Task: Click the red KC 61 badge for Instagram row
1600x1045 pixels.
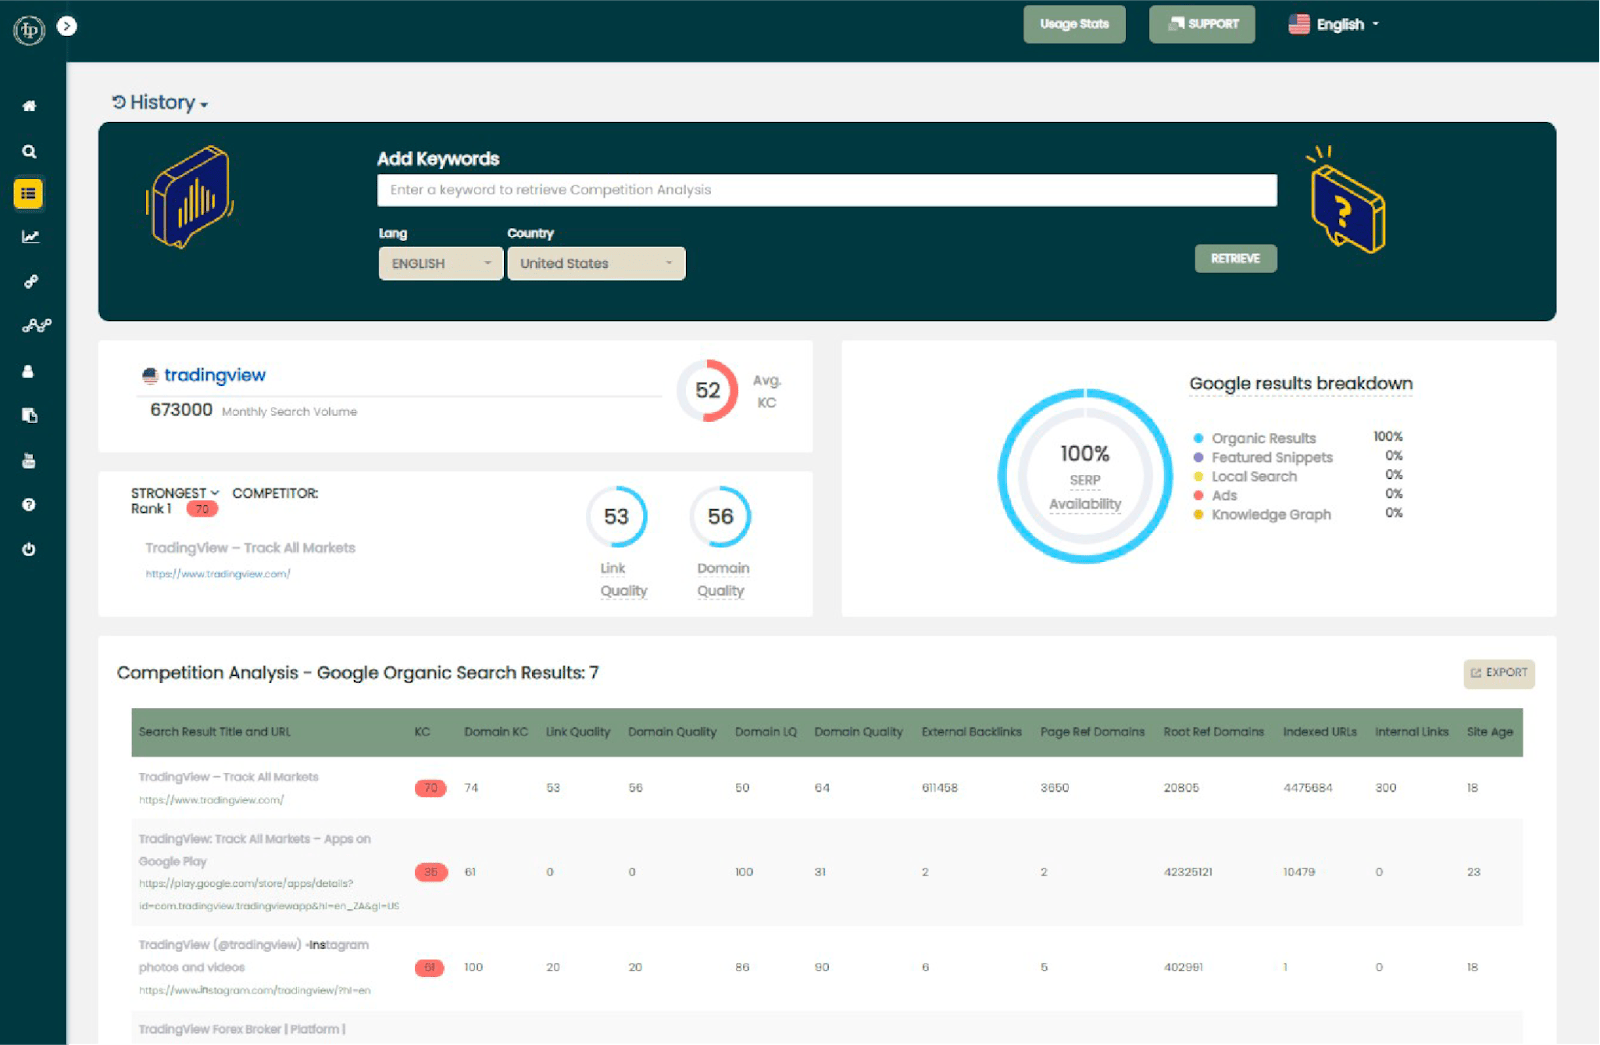Action: (429, 968)
